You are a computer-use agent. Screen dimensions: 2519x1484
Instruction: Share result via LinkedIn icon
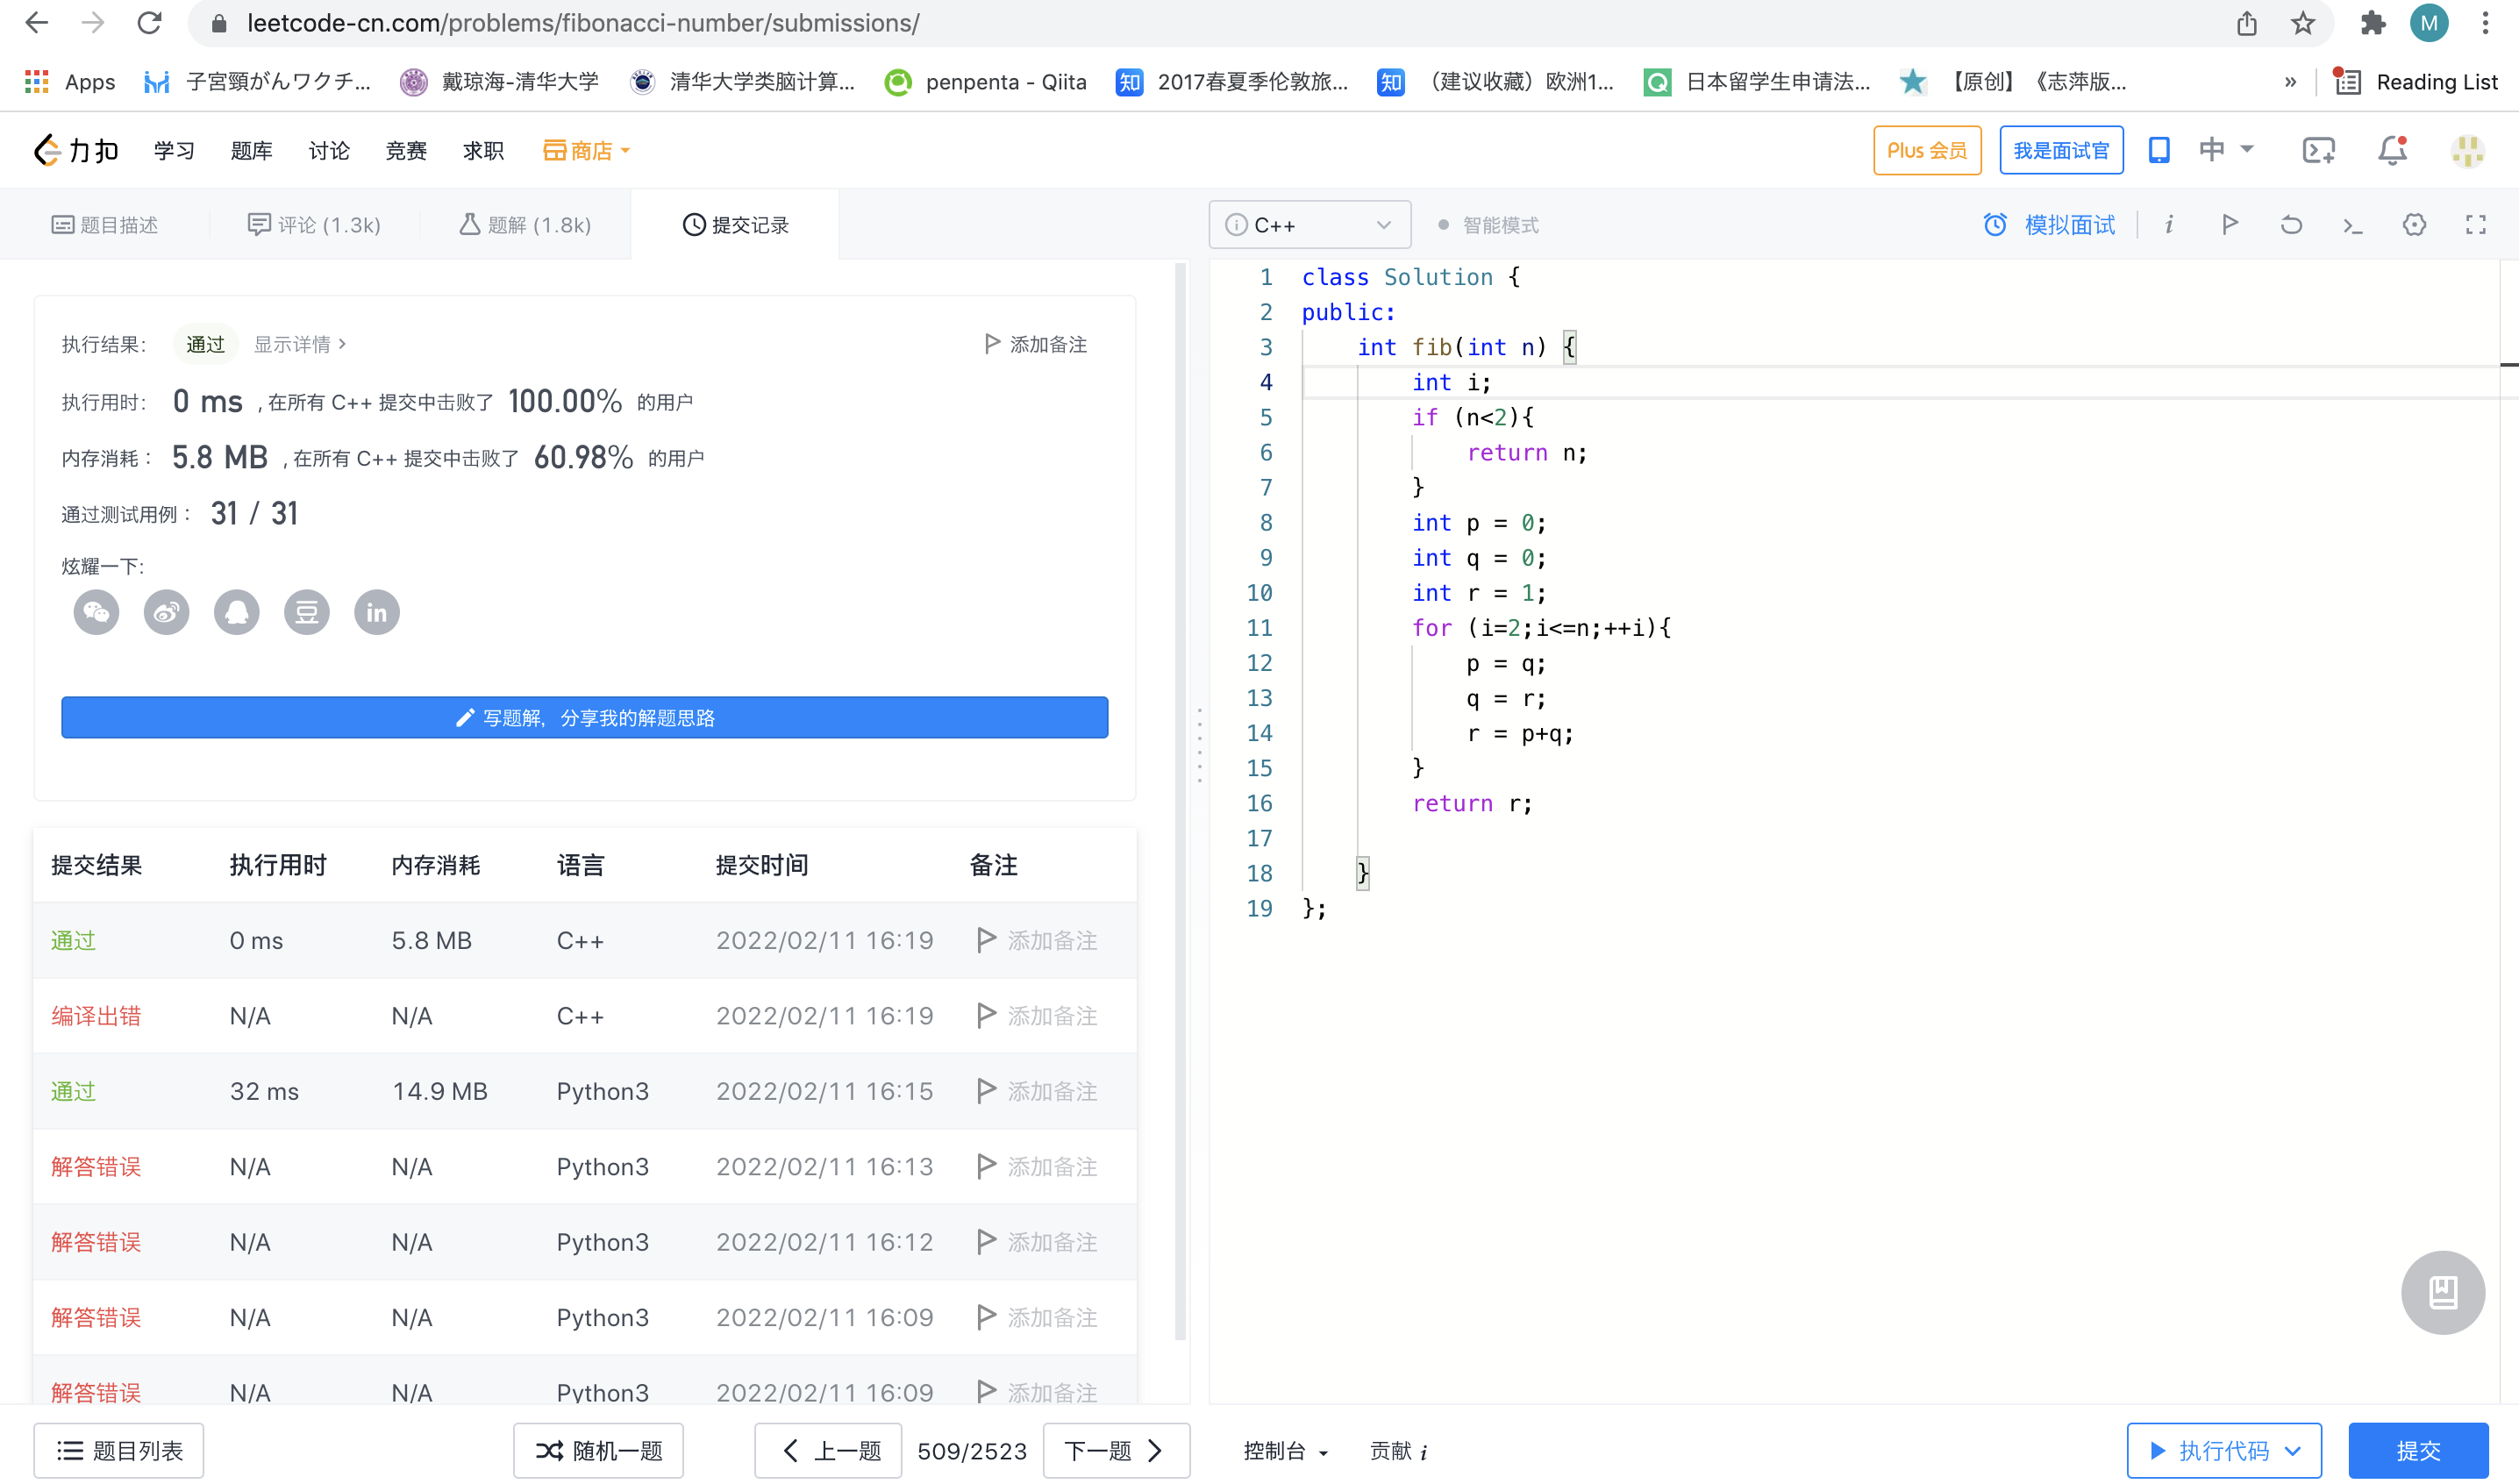376,612
